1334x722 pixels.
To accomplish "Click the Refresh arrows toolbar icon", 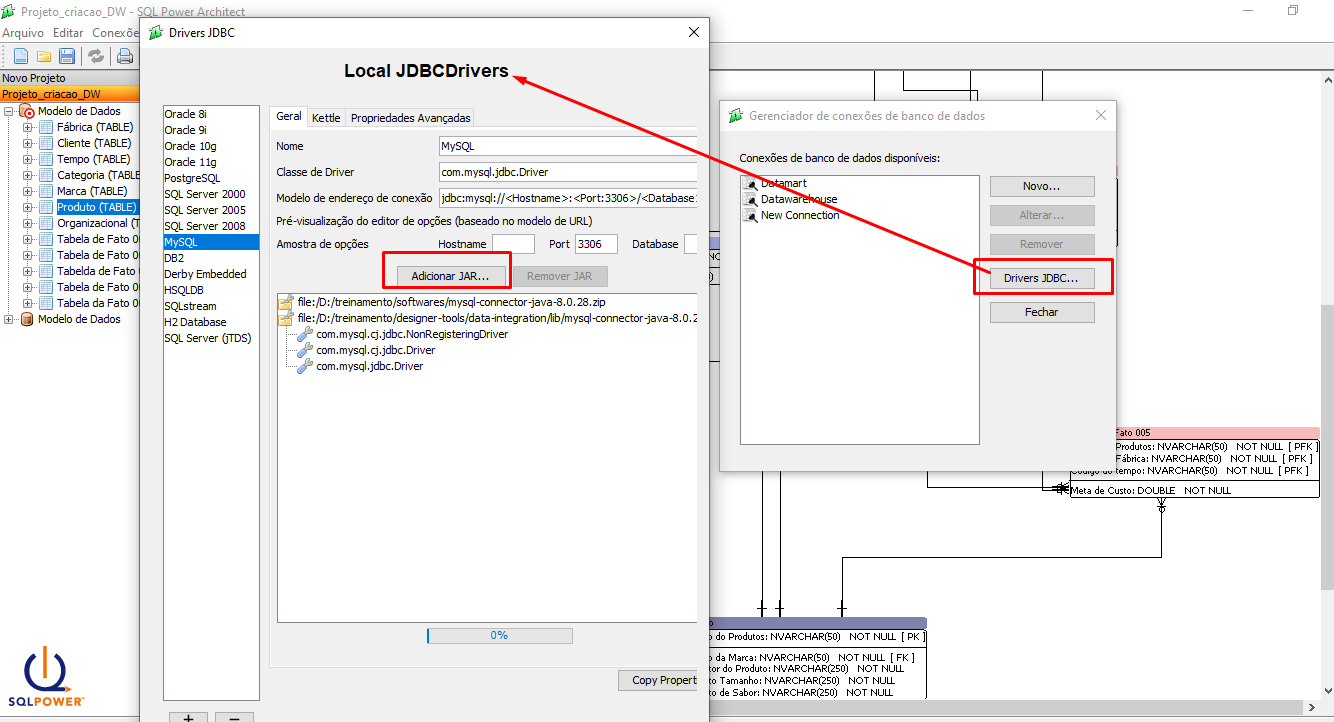I will 96,56.
